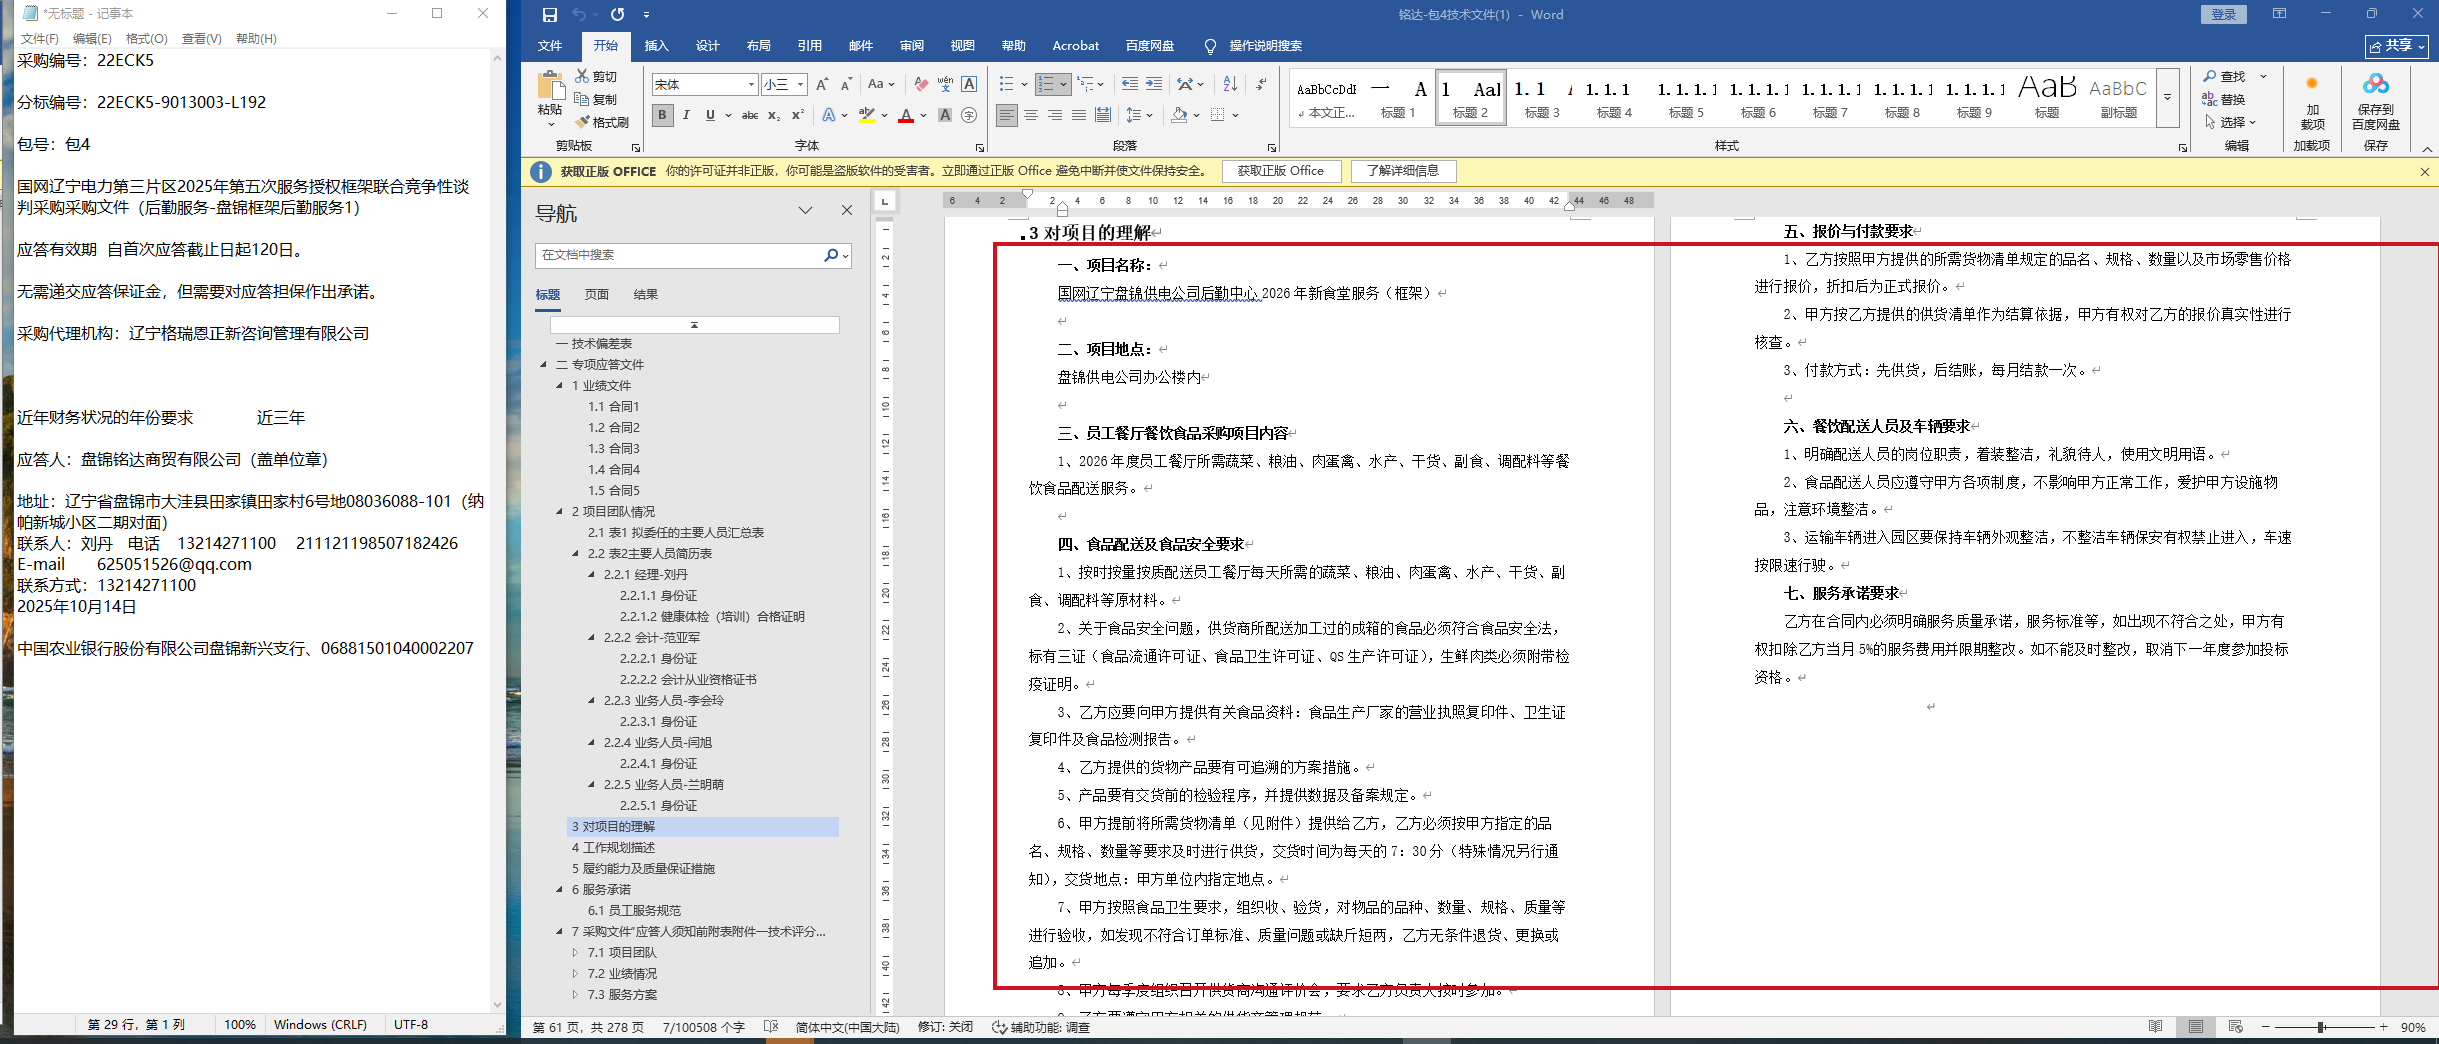Switch to 页面 tab in navigation pane

pyautogui.click(x=597, y=295)
